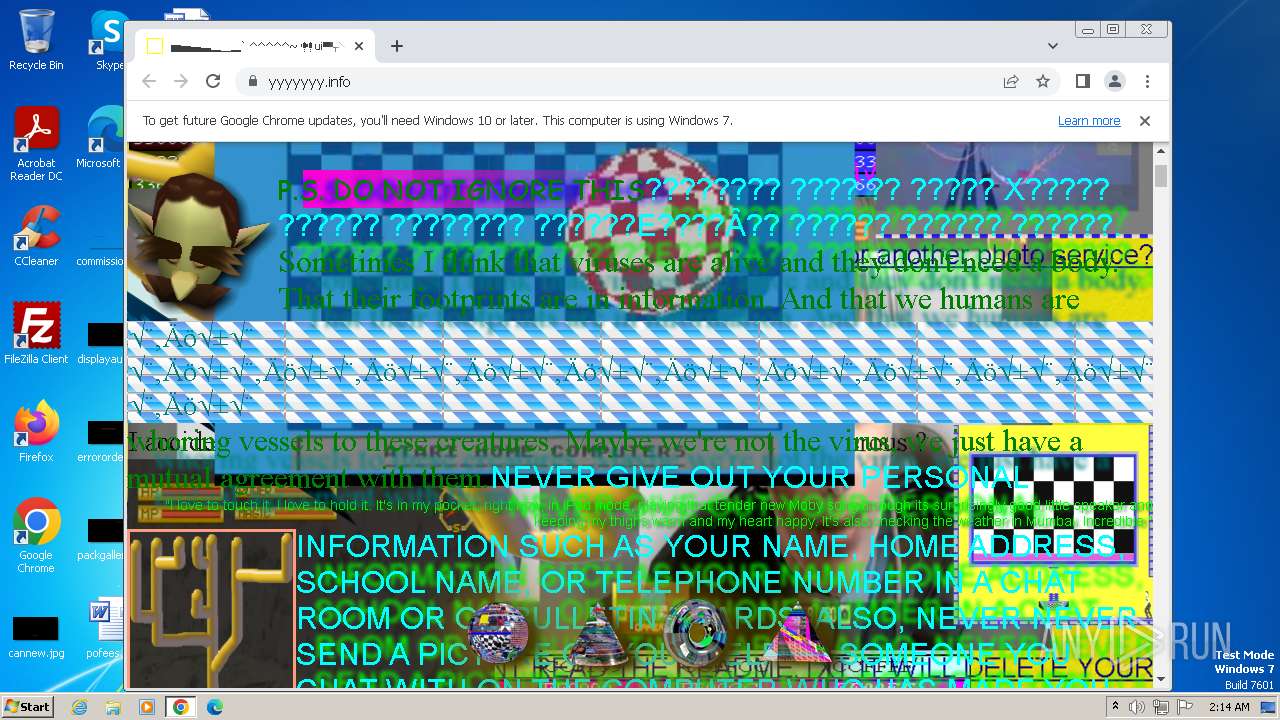The image size is (1280, 720).
Task: Click the bearded mask face image
Action: 198,241
